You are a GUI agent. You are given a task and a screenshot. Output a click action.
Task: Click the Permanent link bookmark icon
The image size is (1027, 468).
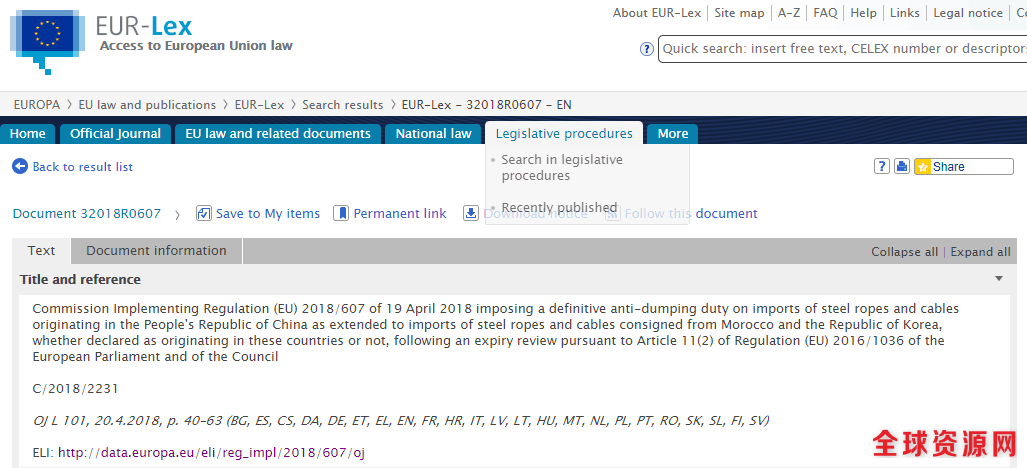point(341,213)
